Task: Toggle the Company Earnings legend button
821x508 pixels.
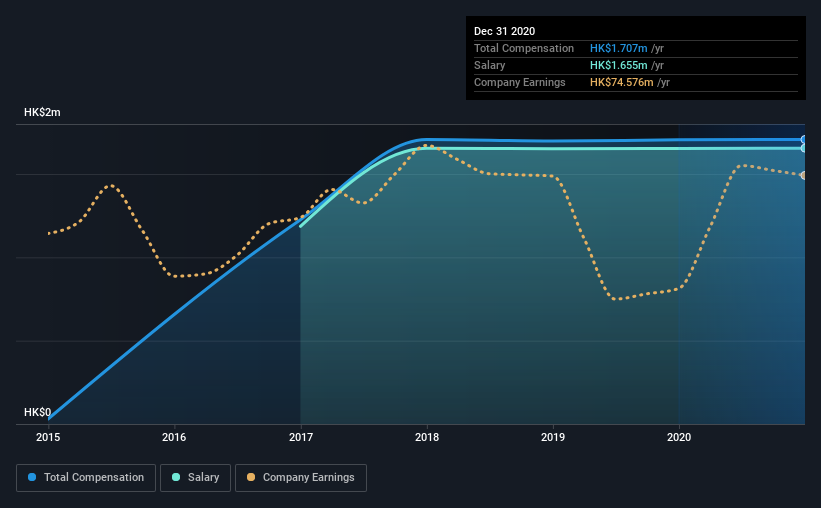Action: coord(301,478)
